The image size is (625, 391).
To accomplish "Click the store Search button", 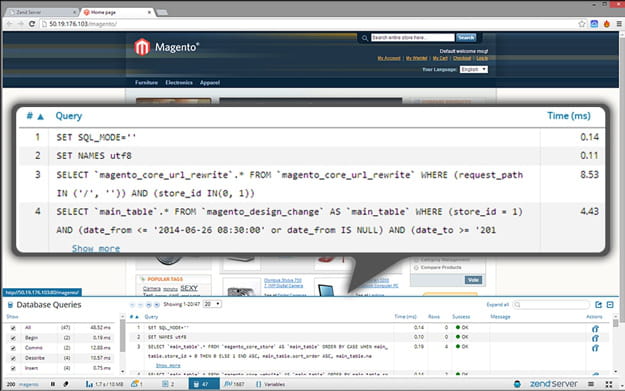I will [x=466, y=37].
